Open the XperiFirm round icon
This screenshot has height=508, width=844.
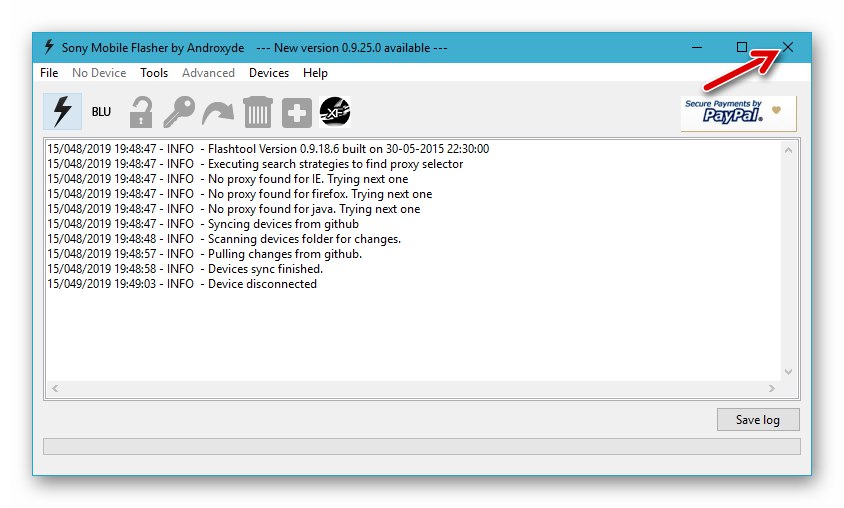pos(335,112)
